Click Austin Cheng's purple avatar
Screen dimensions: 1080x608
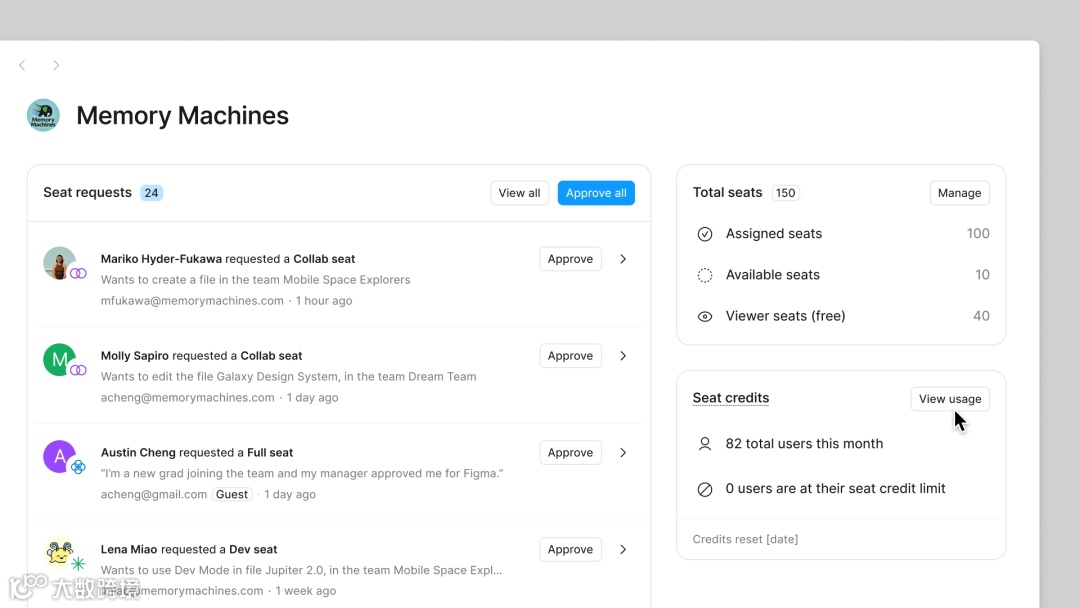point(60,457)
